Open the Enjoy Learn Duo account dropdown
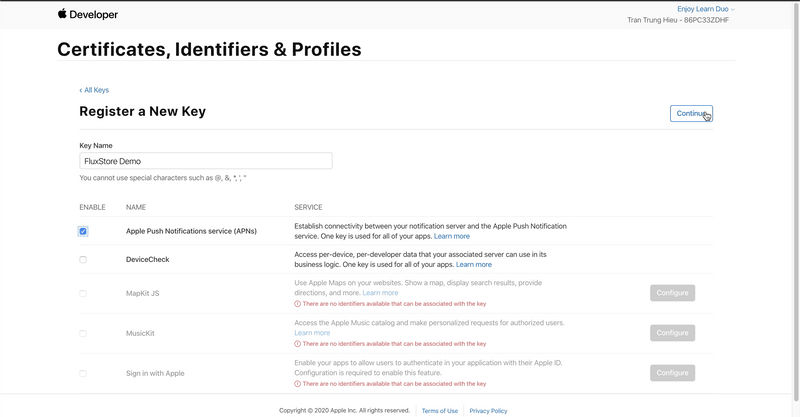Viewport: 800px width, 417px height. pyautogui.click(x=706, y=9)
